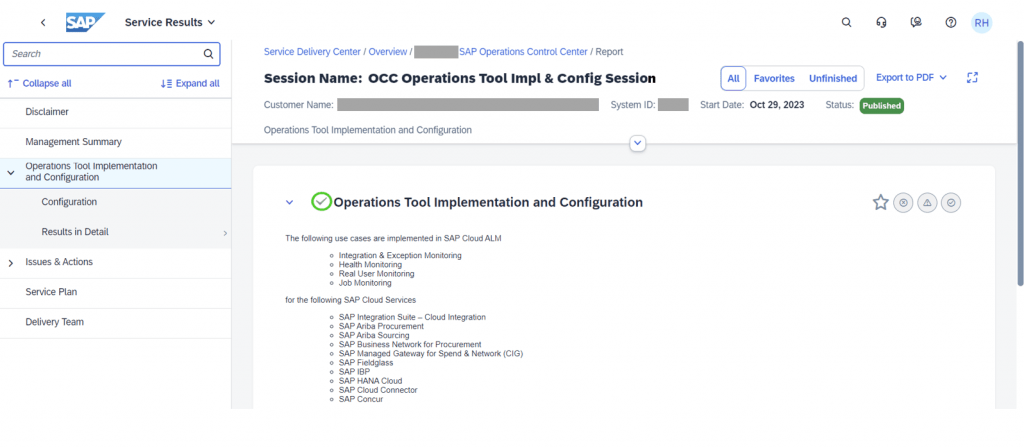This screenshot has width=1024, height=448.
Task: Click the arrow next to Results in Detail
Action: coord(225,232)
